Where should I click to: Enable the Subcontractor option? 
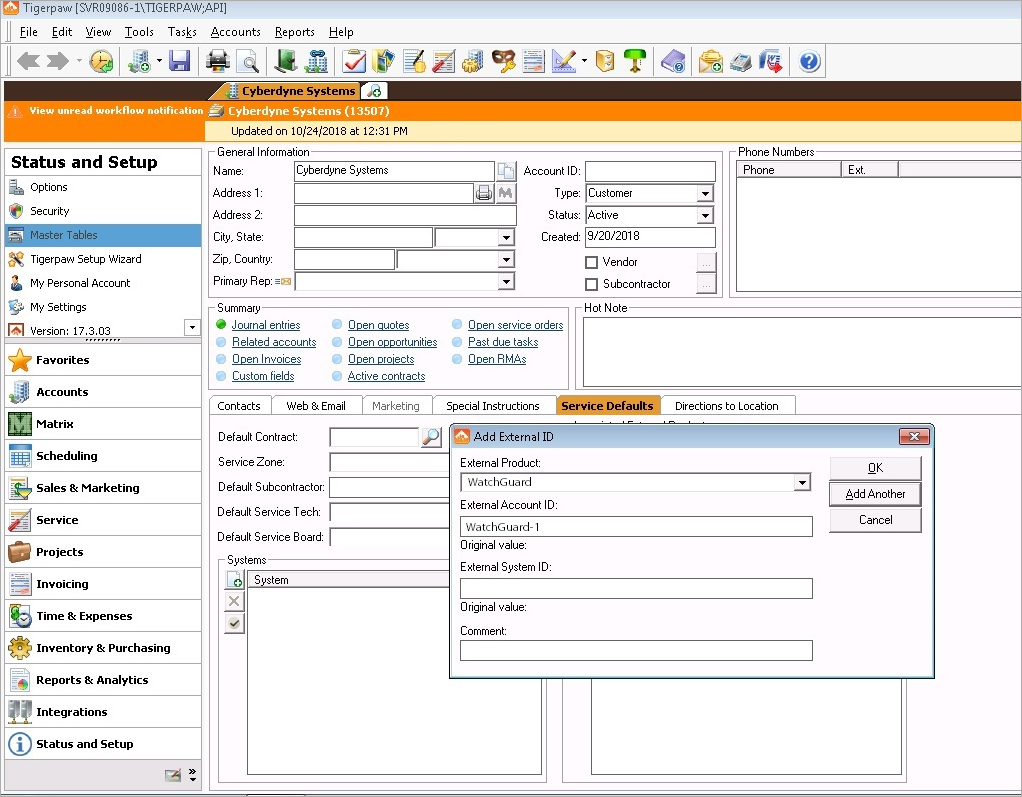(x=589, y=283)
